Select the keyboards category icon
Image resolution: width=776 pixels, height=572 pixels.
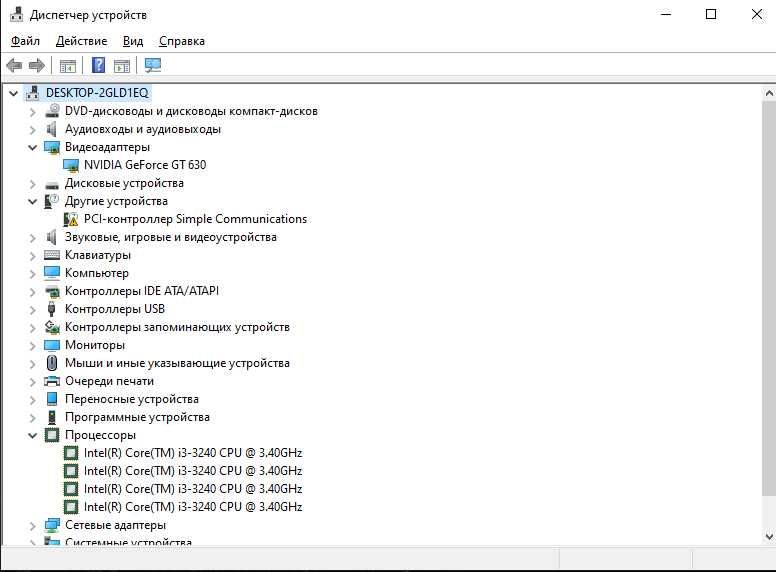click(x=52, y=255)
